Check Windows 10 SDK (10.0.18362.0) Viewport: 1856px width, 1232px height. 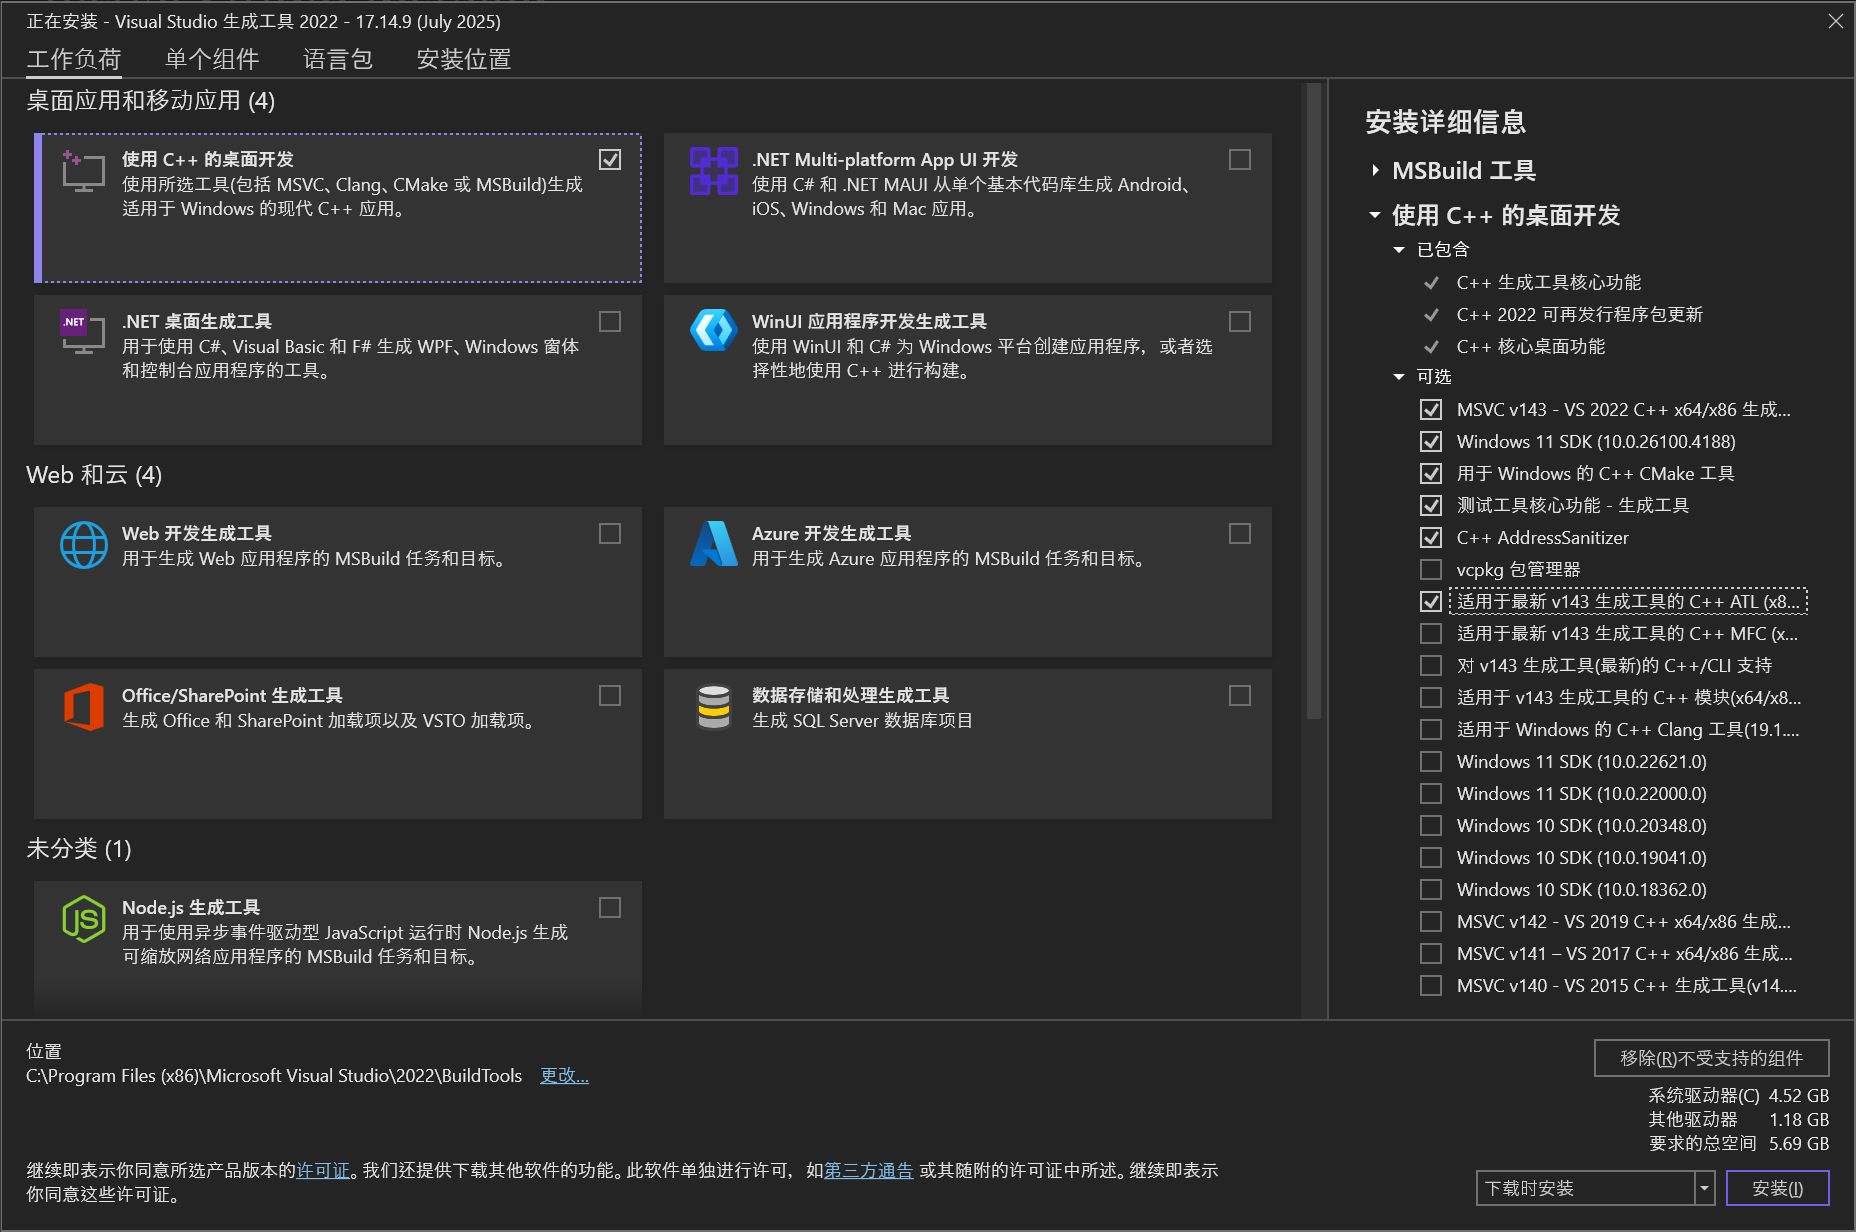[x=1431, y=890]
